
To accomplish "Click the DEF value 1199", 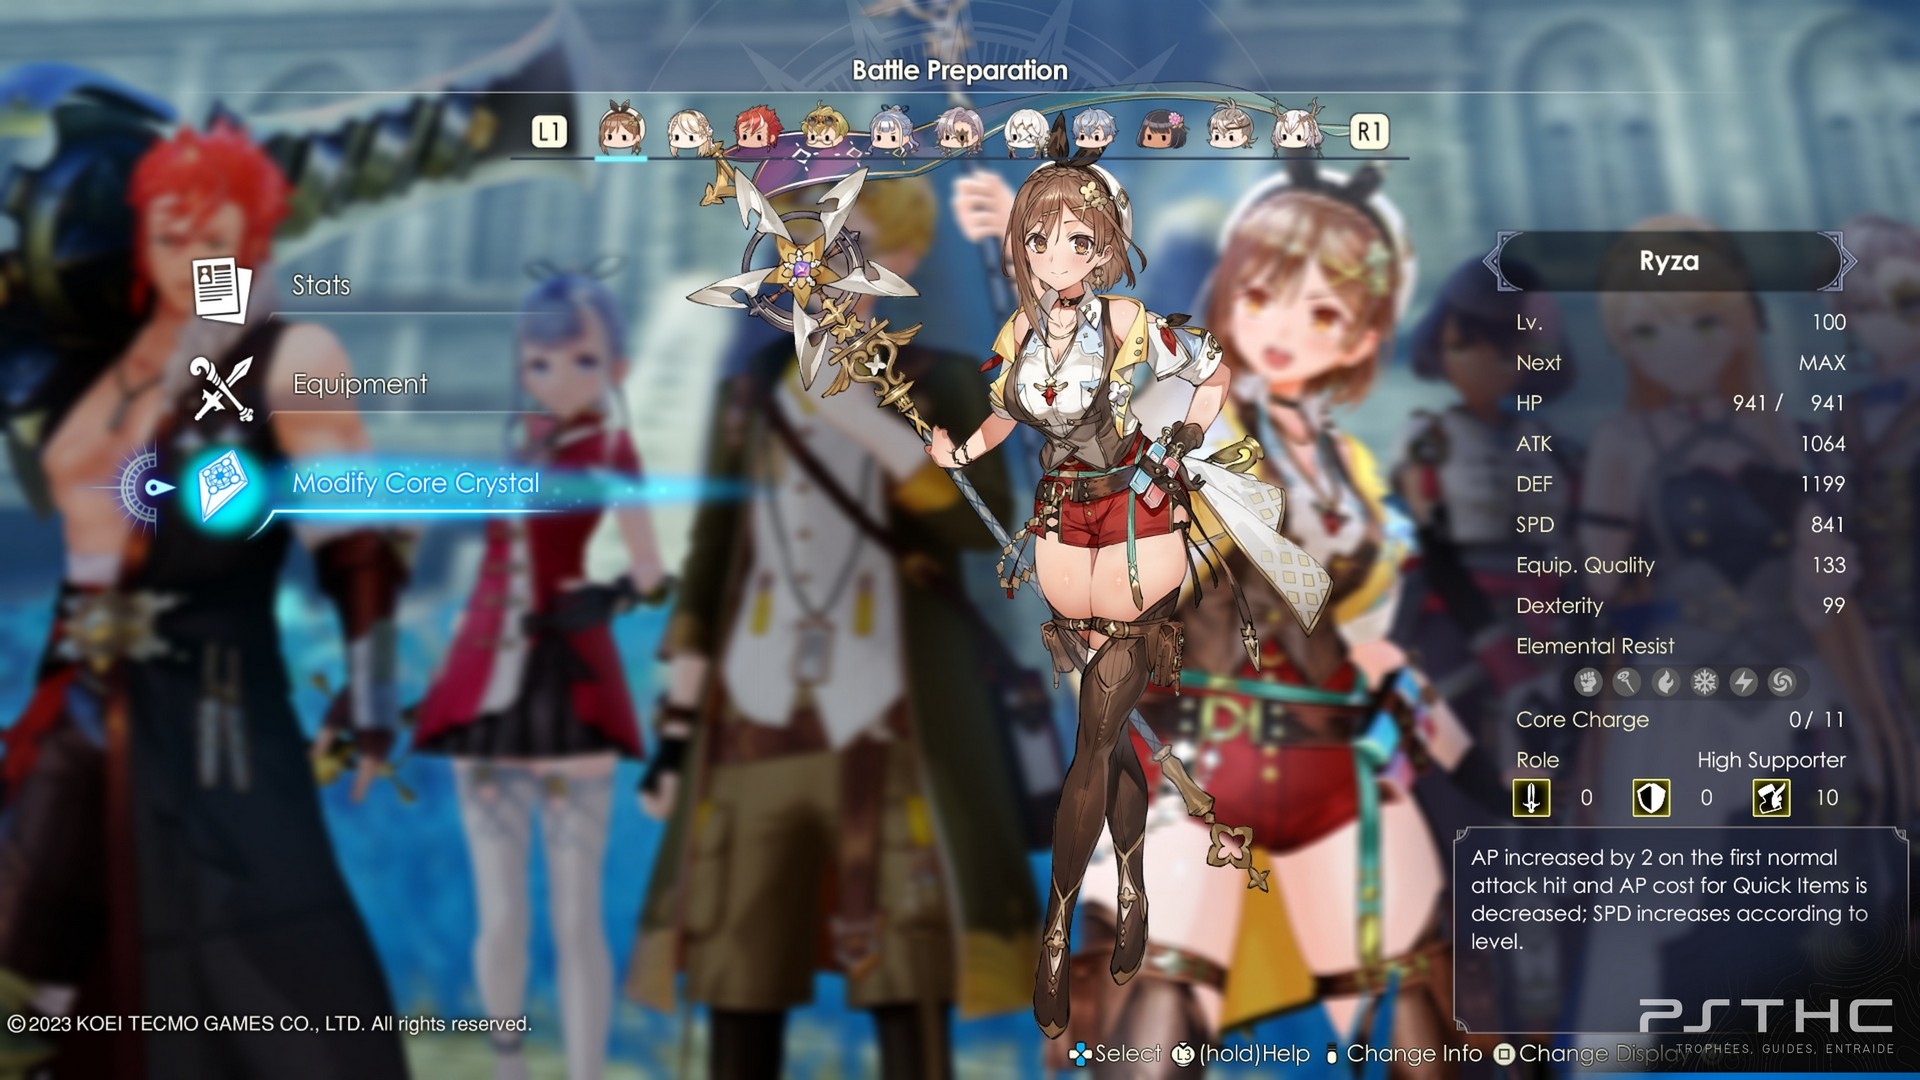I will [x=1823, y=484].
